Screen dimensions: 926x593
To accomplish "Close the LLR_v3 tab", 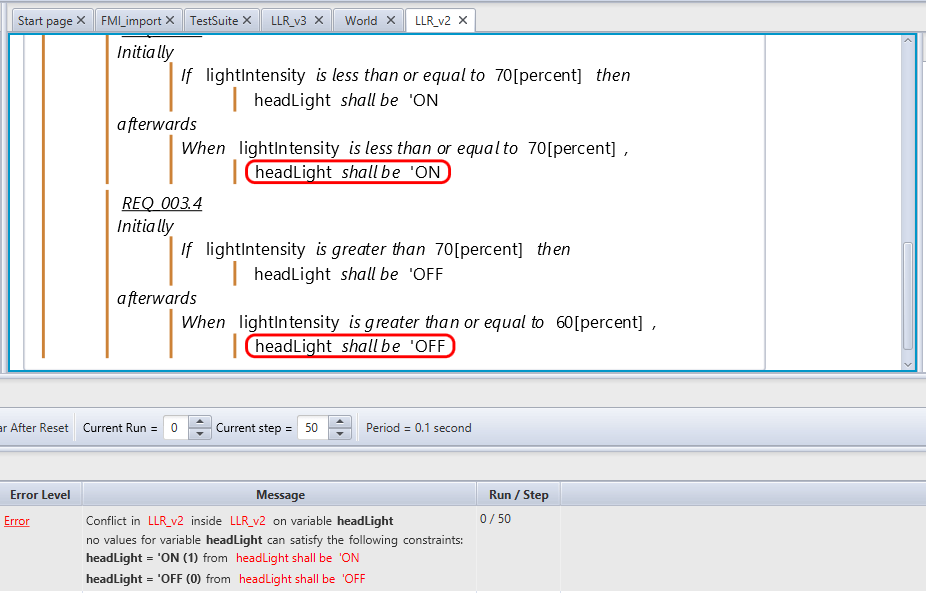I will [319, 20].
